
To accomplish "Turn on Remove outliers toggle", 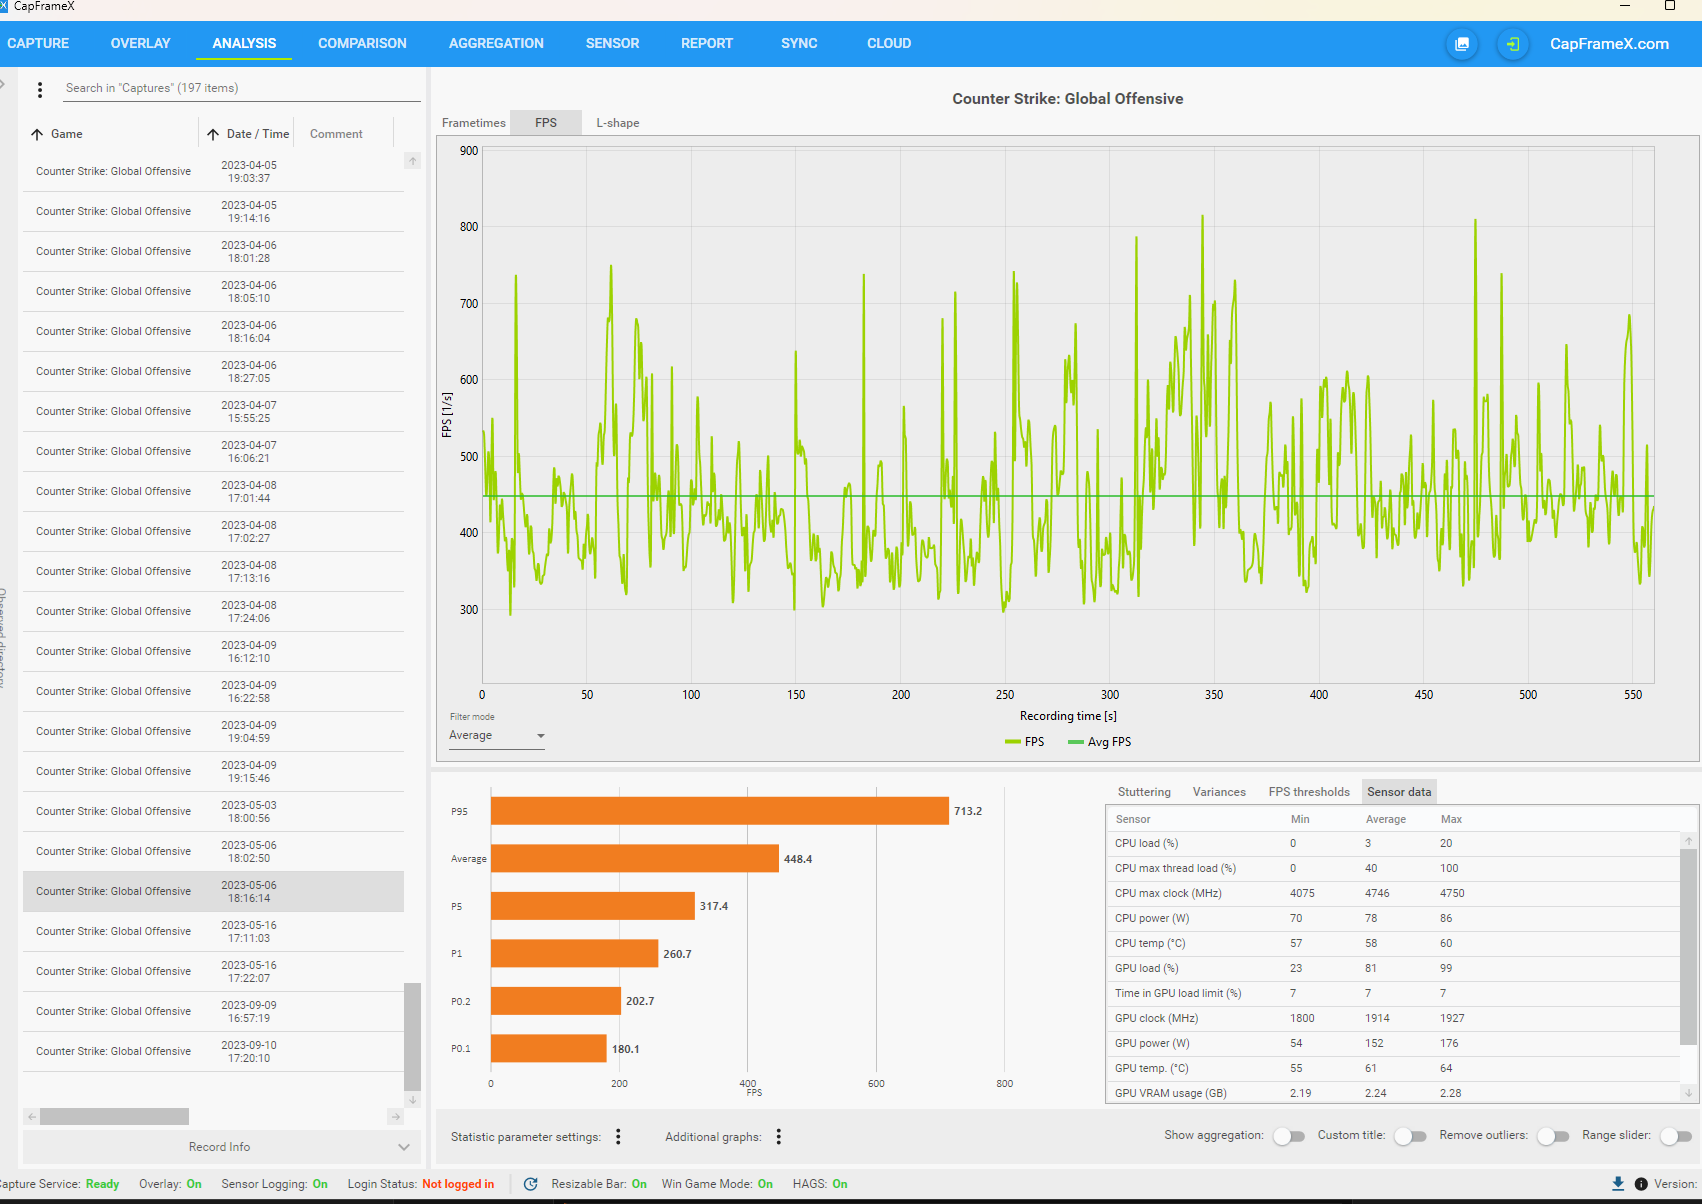I will 1553,1136.
